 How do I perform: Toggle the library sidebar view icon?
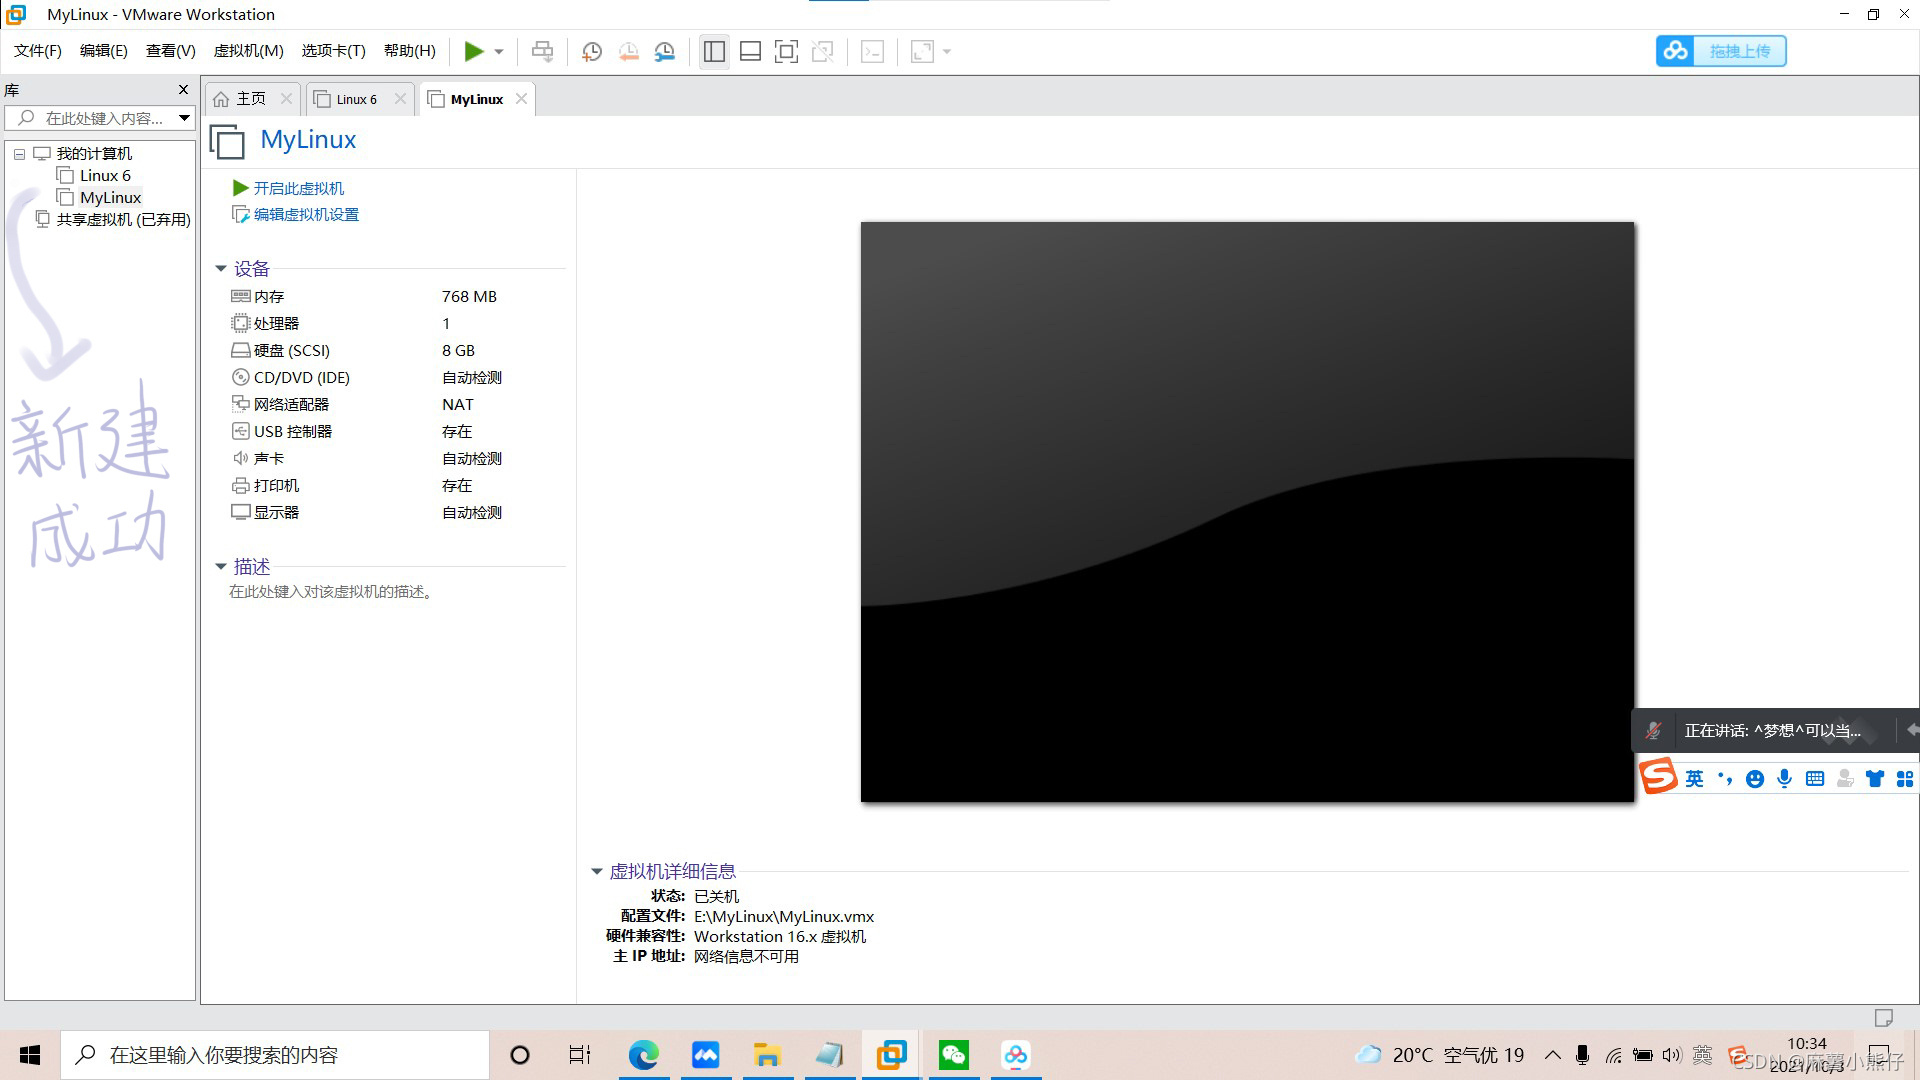(714, 52)
